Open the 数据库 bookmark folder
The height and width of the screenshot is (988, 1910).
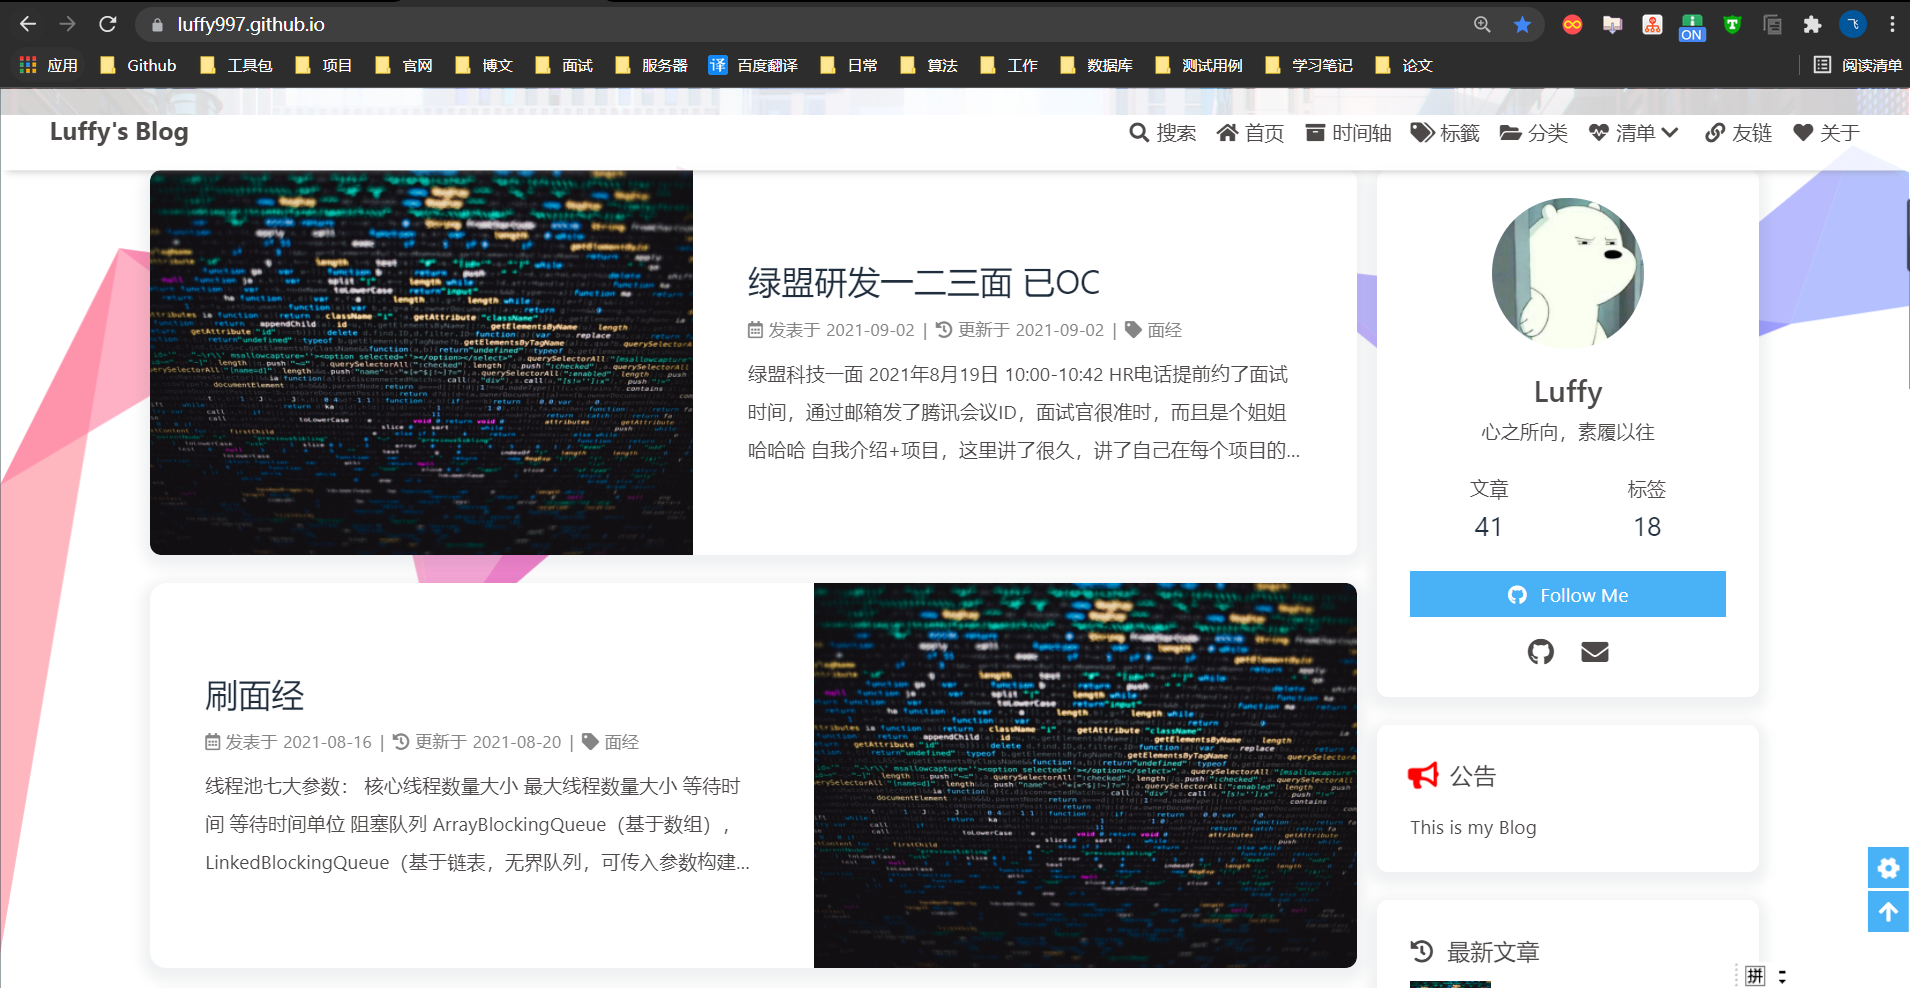[1097, 65]
